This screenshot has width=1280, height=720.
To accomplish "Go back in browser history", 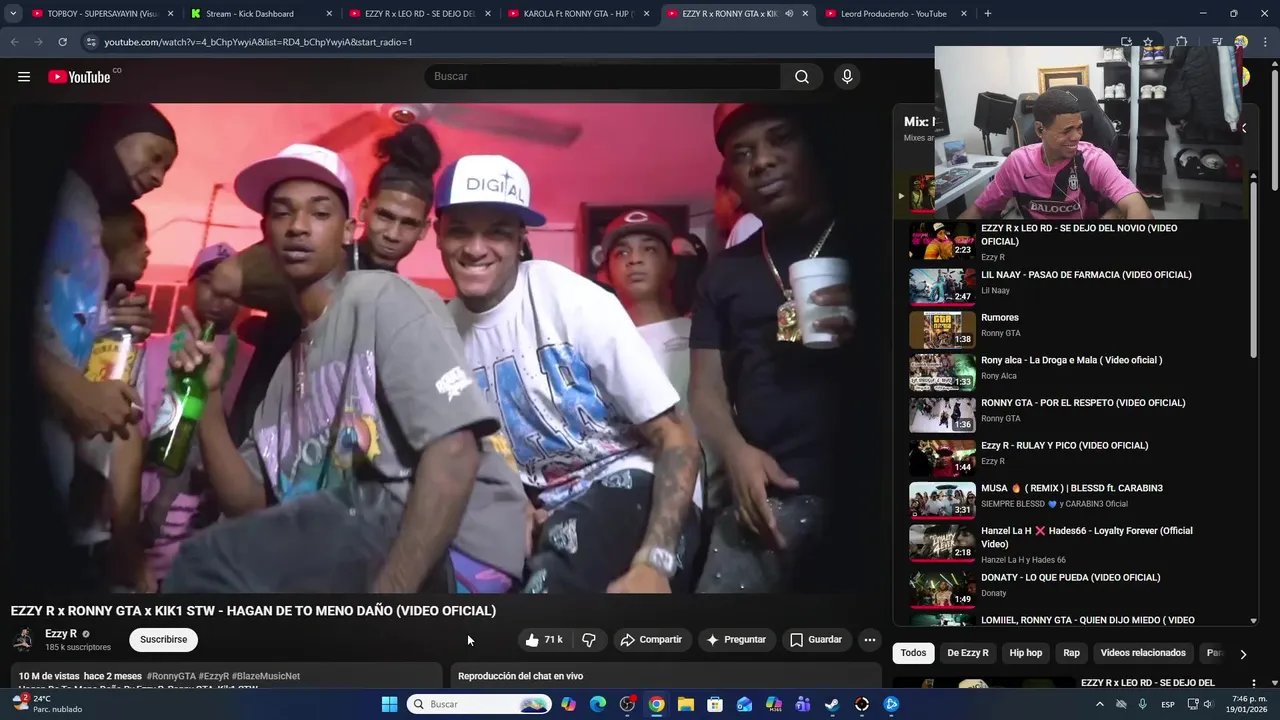I will click(14, 42).
